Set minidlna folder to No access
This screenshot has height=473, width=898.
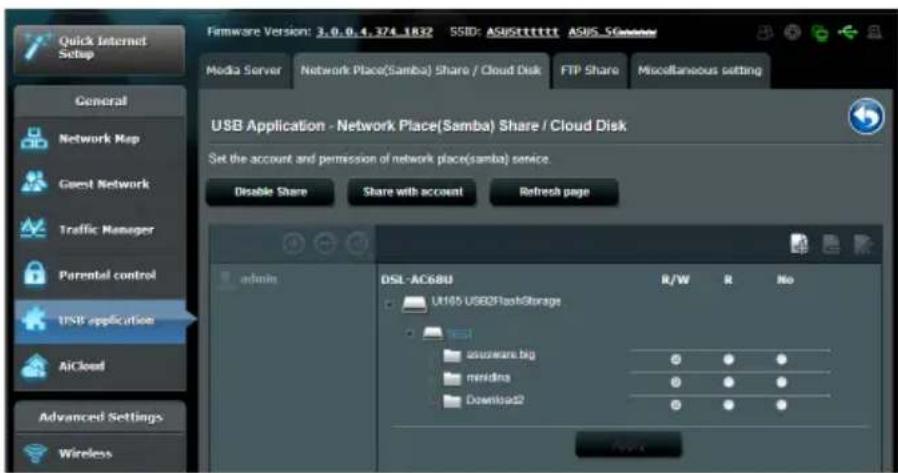(x=781, y=382)
